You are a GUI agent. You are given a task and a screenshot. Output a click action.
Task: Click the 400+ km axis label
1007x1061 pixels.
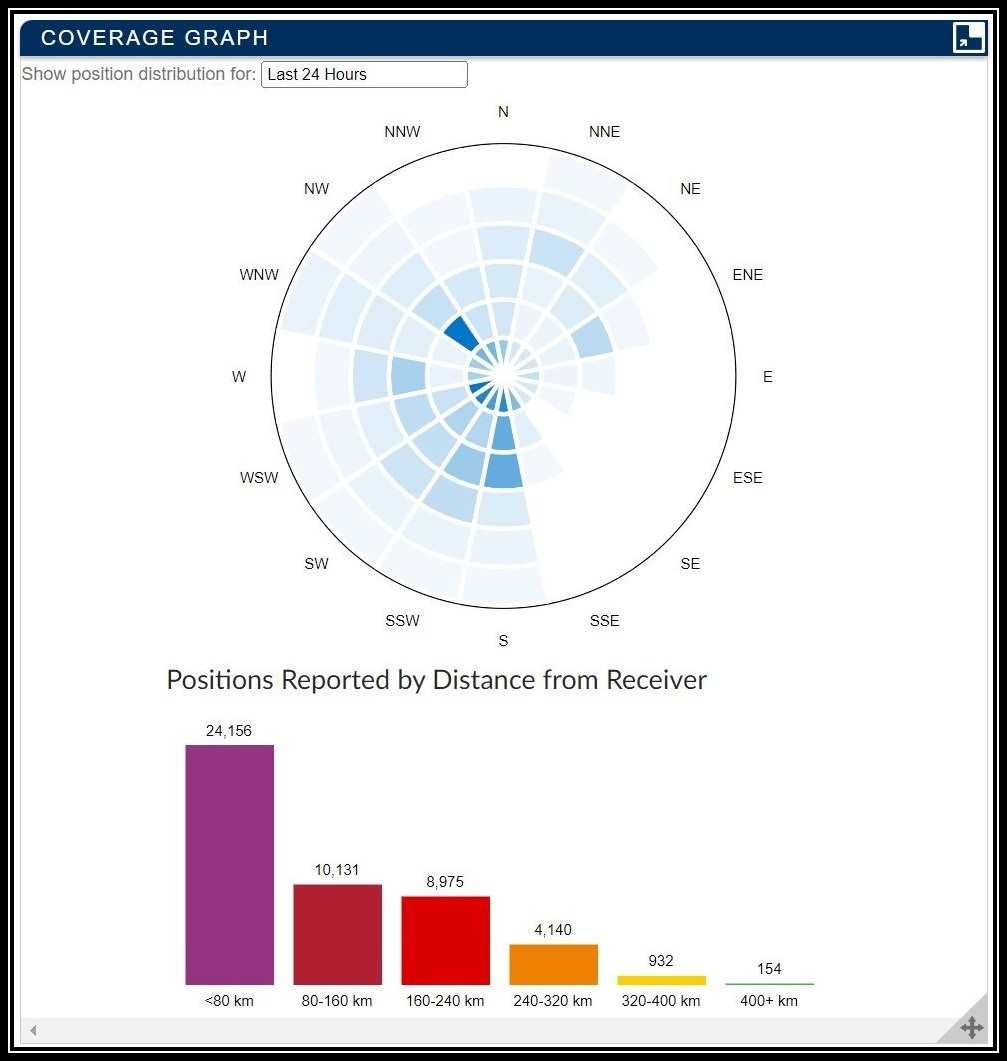coord(769,1001)
